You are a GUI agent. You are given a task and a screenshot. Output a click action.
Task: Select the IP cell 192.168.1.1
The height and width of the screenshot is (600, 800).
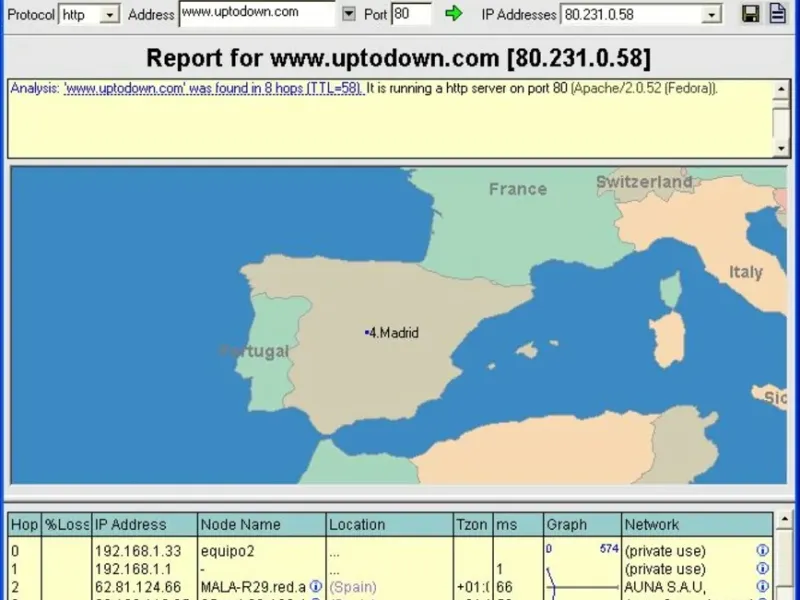pos(133,569)
